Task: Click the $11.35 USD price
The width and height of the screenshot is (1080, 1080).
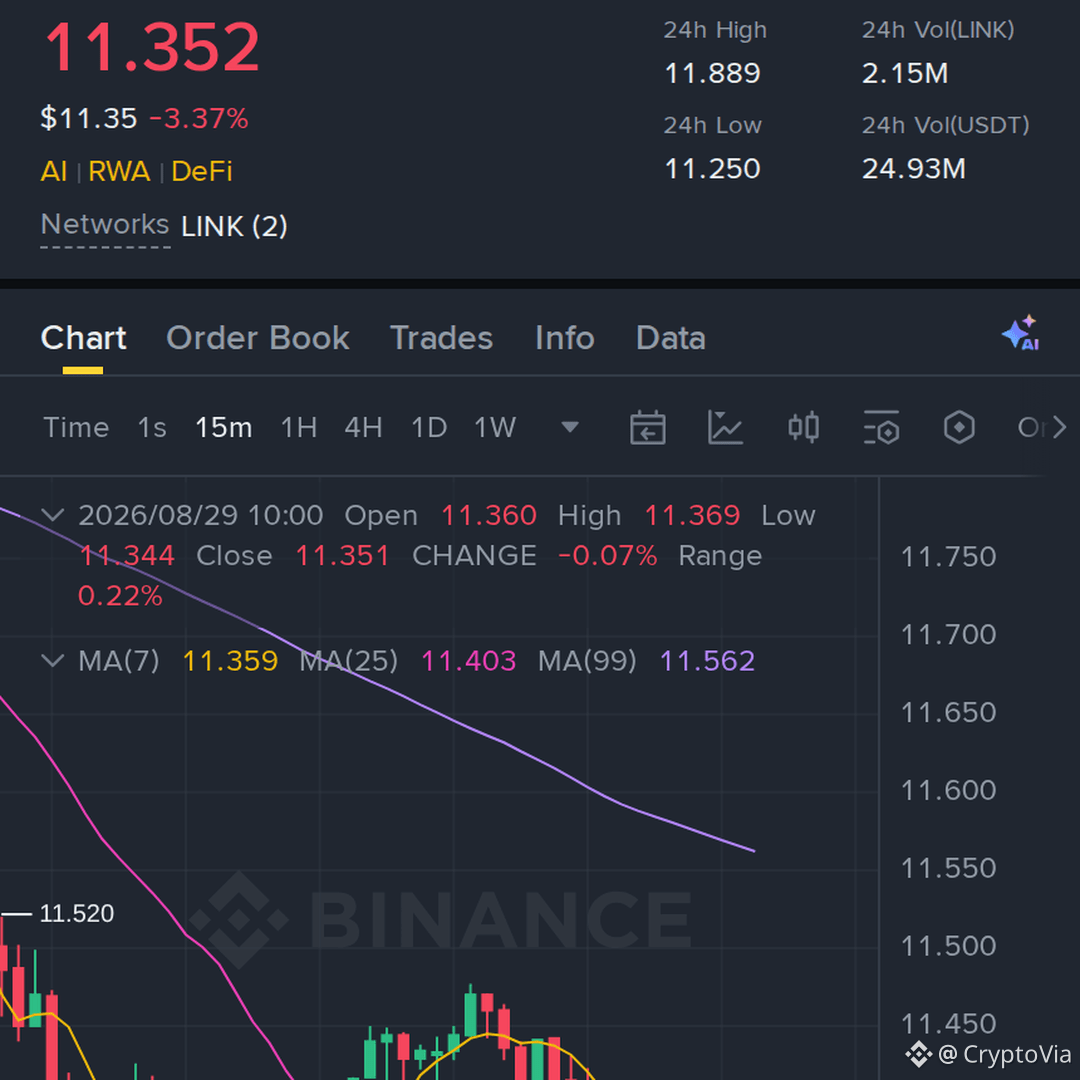Action: pos(89,118)
